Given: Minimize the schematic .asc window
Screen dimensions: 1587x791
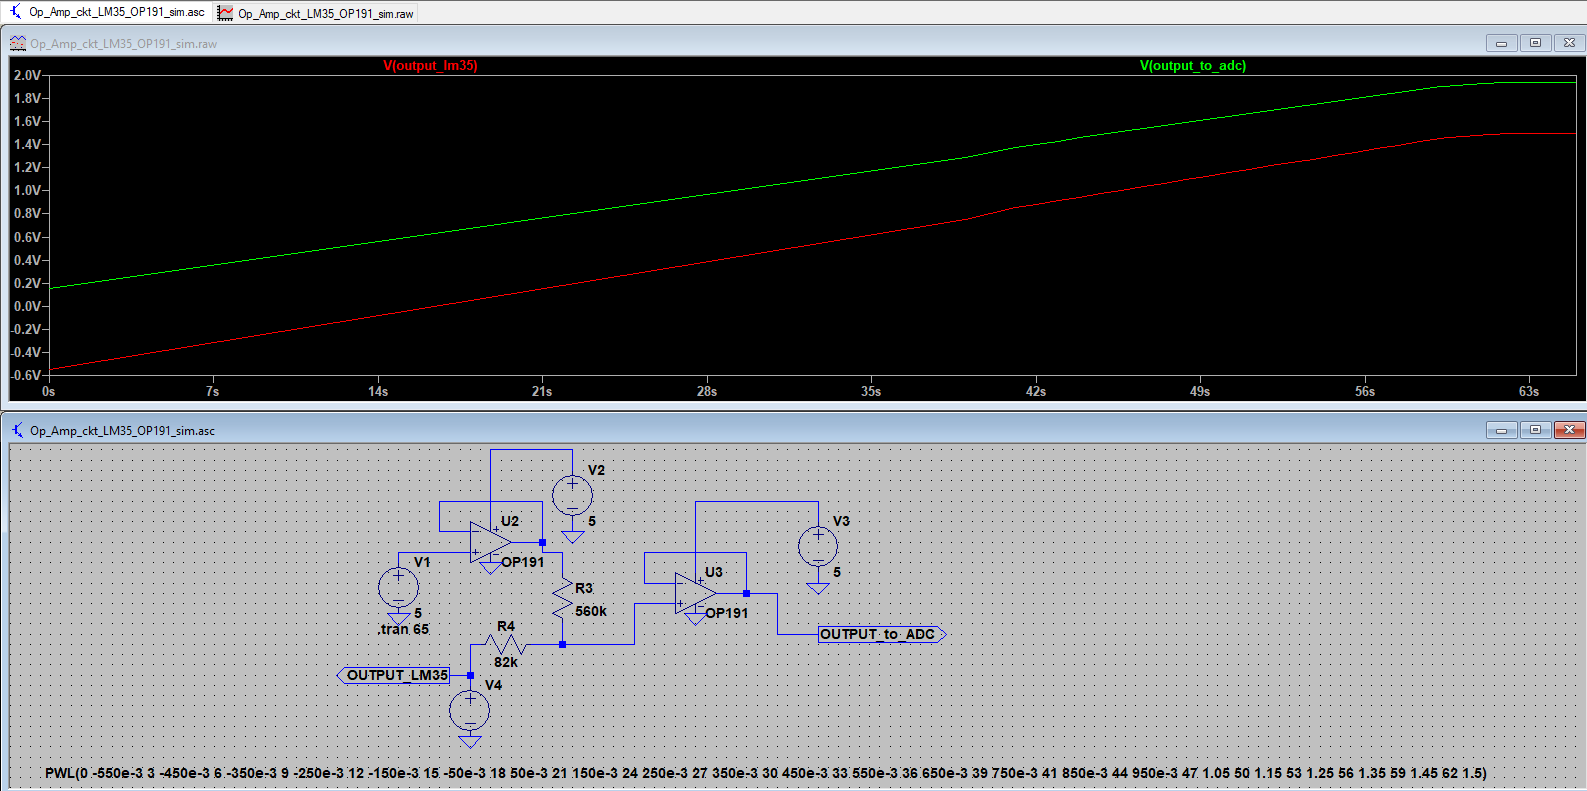Looking at the screenshot, I should [x=1501, y=430].
